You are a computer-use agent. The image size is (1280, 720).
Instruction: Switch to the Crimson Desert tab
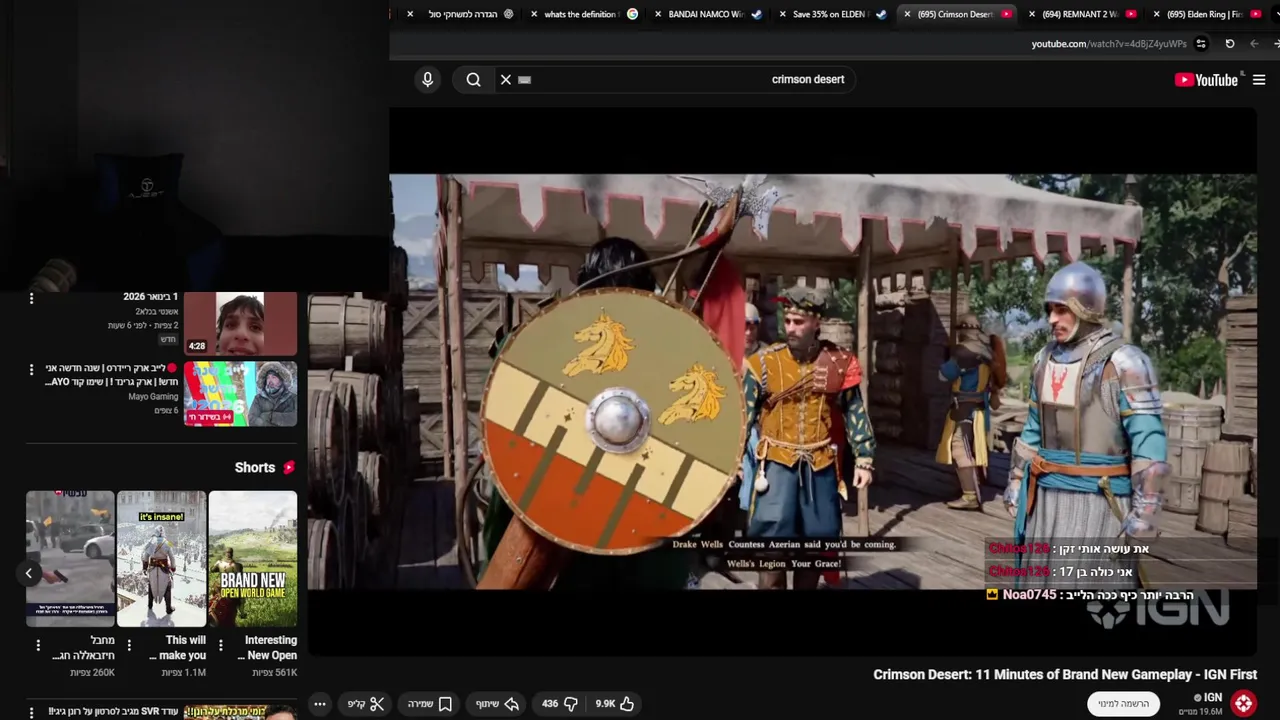[955, 14]
